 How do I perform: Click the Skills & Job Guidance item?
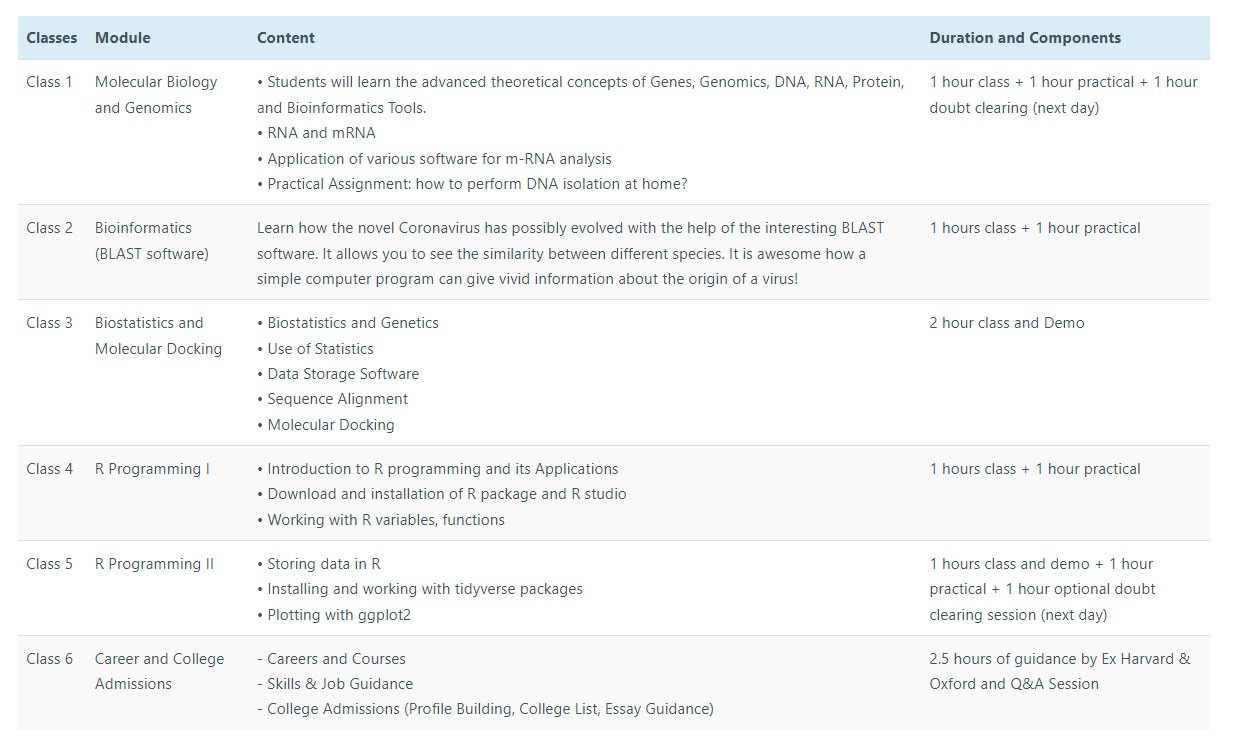(x=335, y=684)
